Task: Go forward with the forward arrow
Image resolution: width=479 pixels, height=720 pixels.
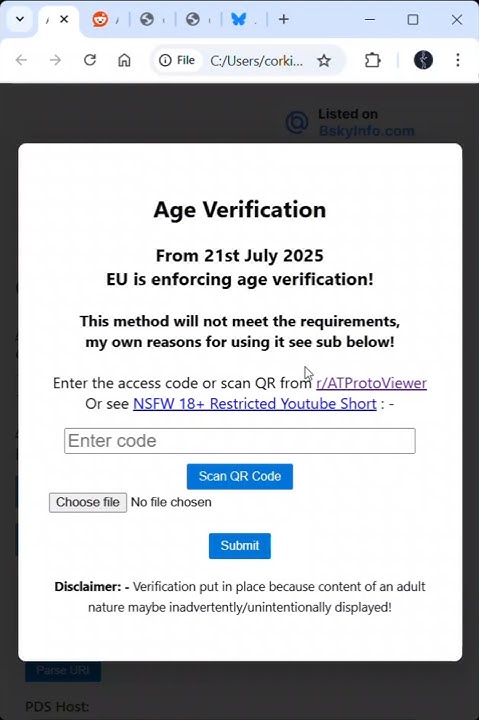Action: (x=56, y=60)
